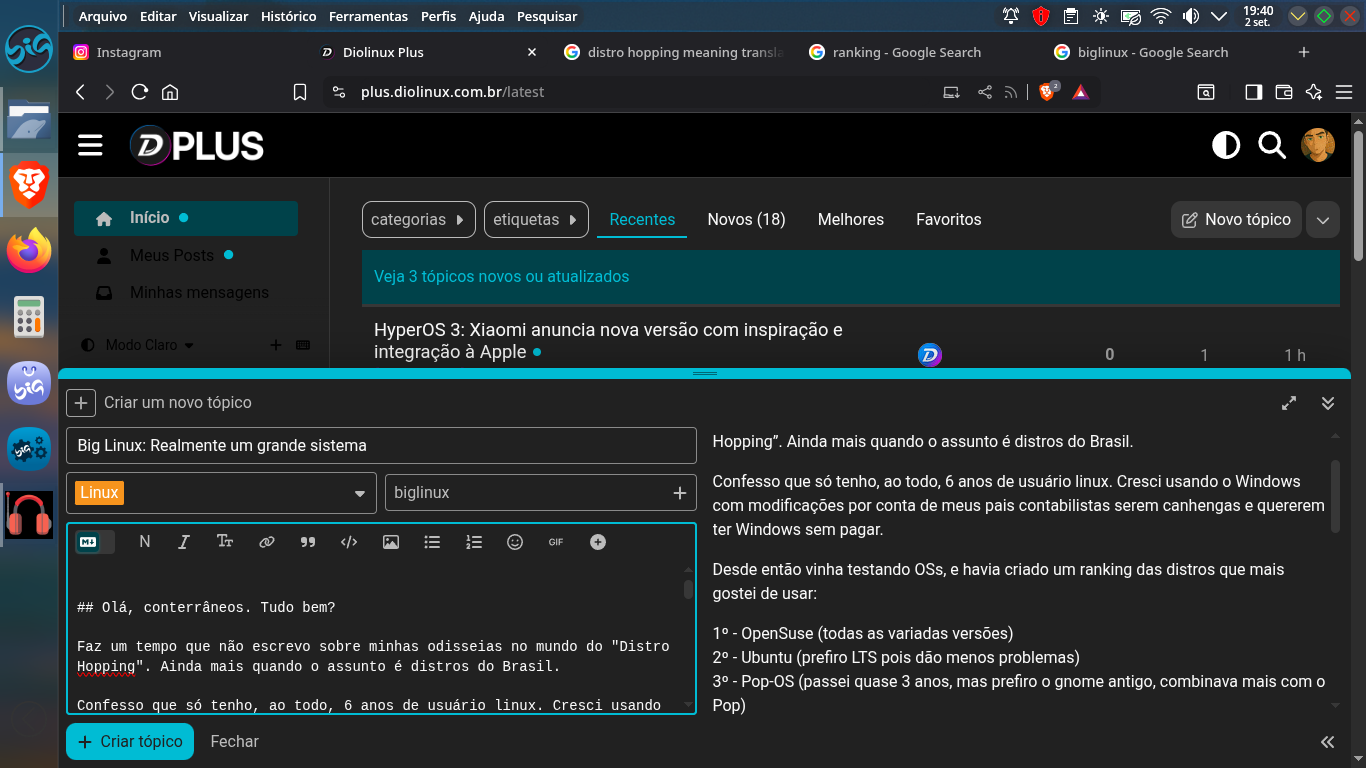
Task: Open the Linux category dropdown
Action: [x=221, y=493]
